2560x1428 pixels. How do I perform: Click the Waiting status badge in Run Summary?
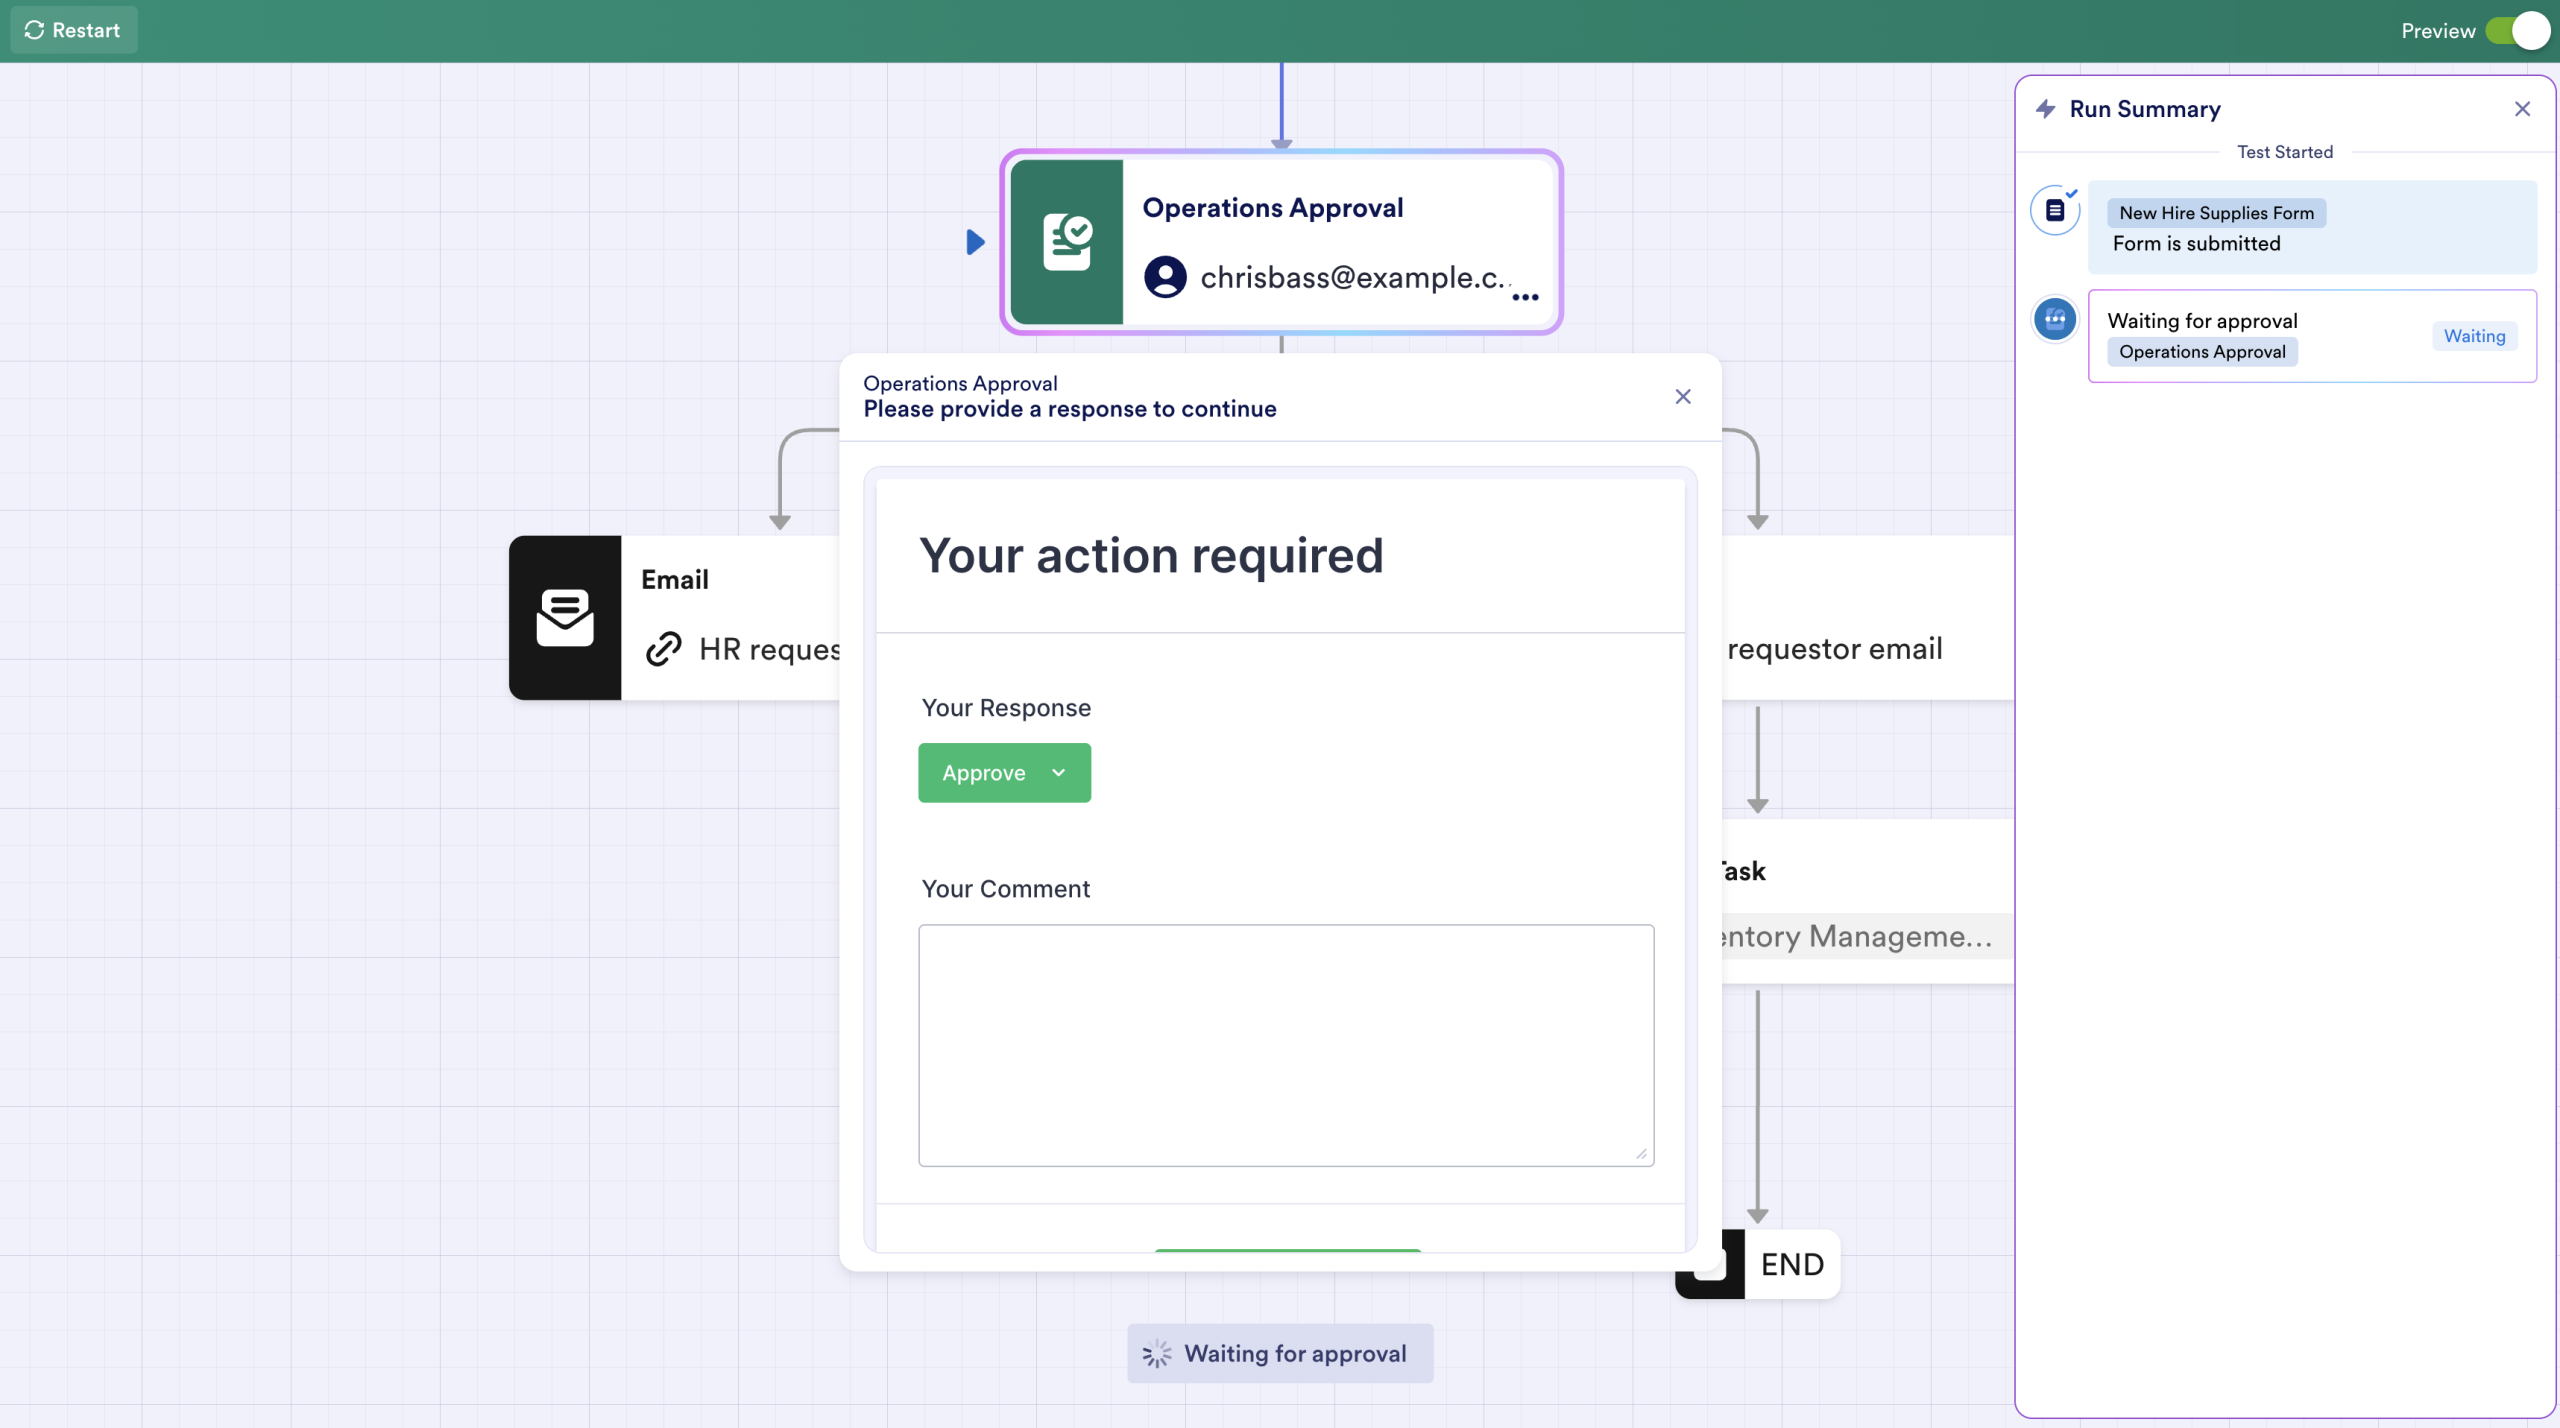pyautogui.click(x=2472, y=336)
